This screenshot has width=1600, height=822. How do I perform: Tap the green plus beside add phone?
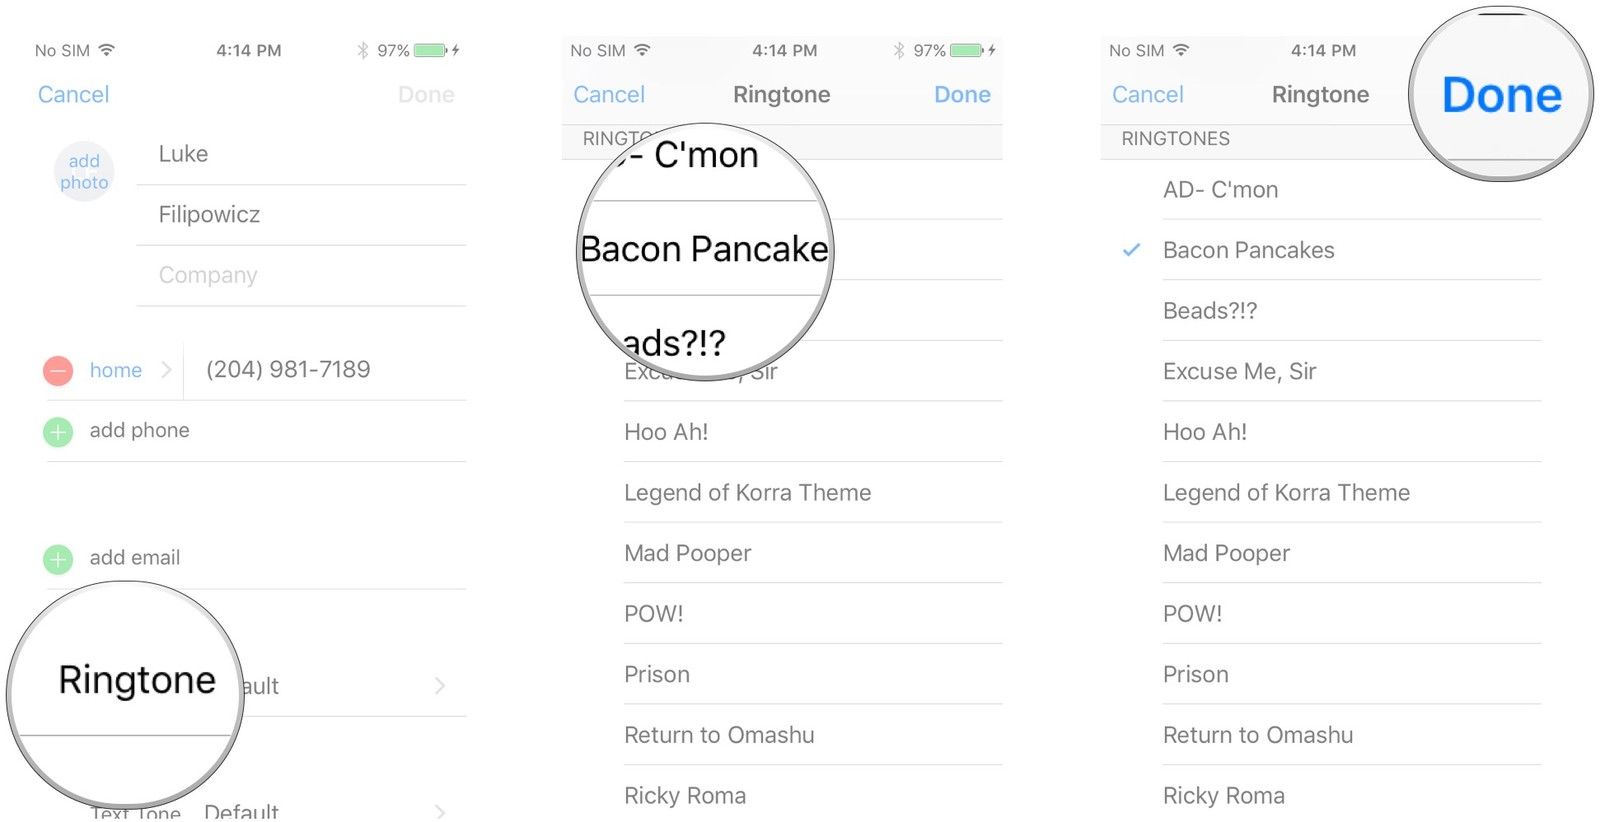coord(58,432)
